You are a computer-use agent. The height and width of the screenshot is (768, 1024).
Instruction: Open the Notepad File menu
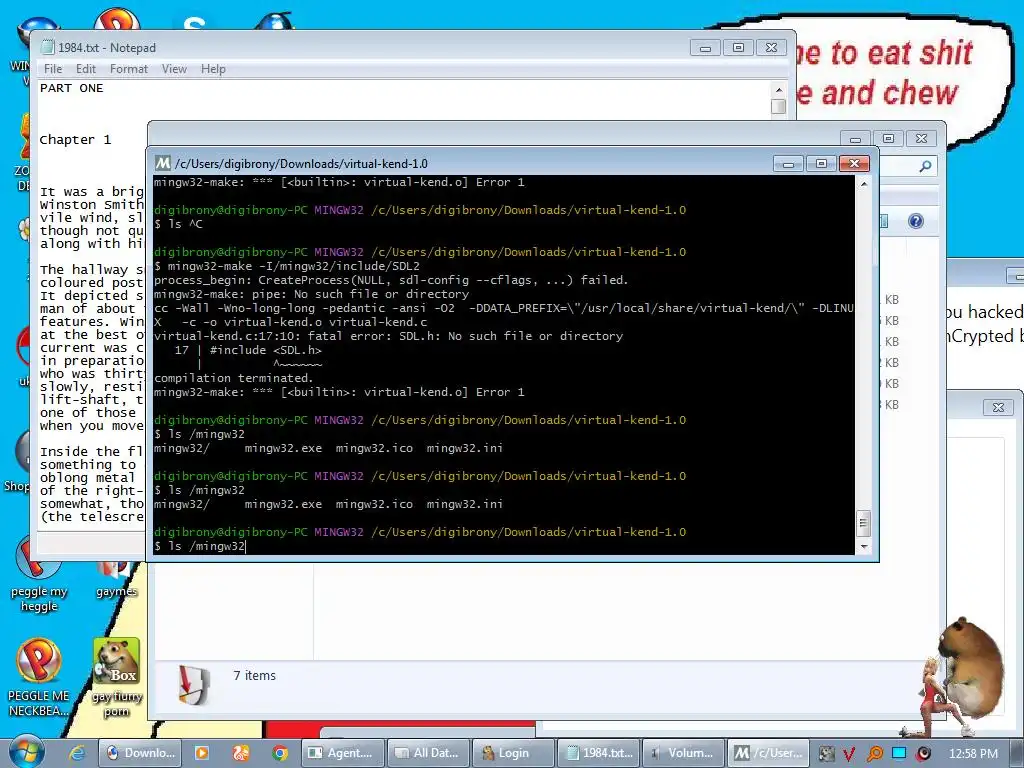(53, 69)
